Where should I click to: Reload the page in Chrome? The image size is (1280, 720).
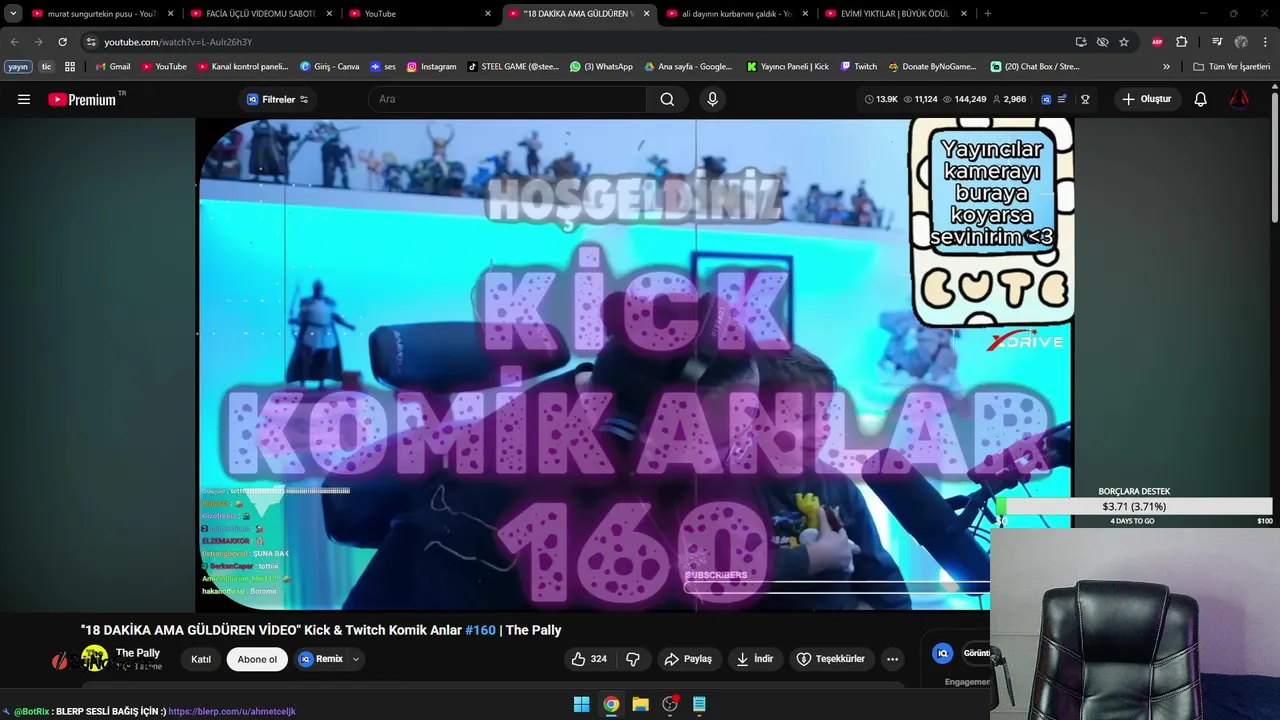point(62,42)
